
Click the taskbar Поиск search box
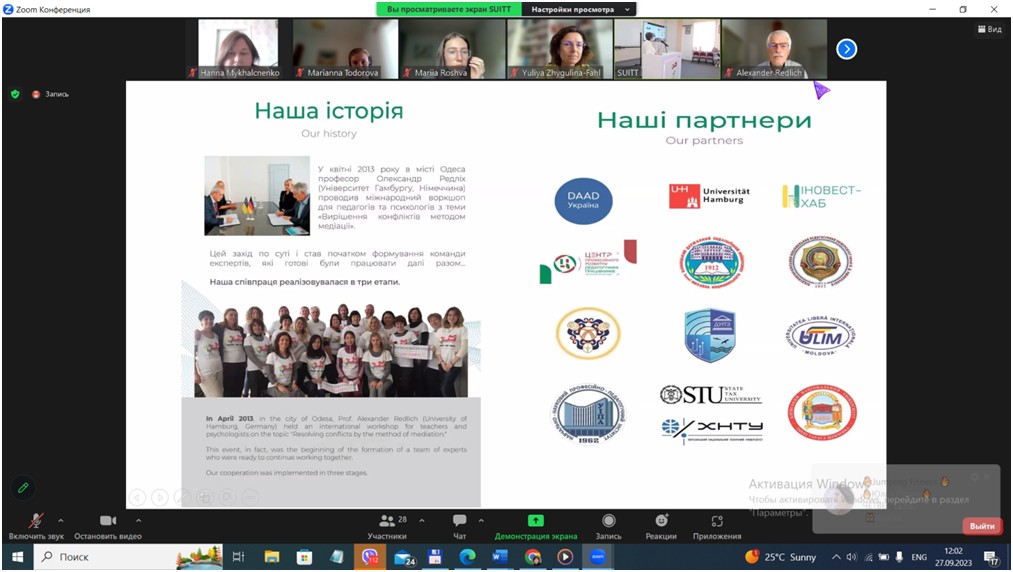tap(129, 556)
